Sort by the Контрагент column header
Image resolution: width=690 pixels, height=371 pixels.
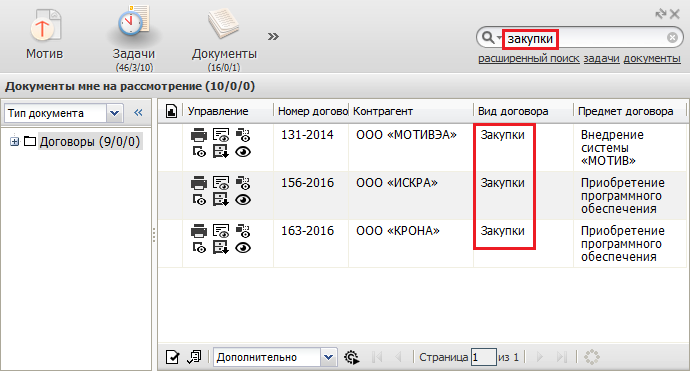click(x=383, y=111)
